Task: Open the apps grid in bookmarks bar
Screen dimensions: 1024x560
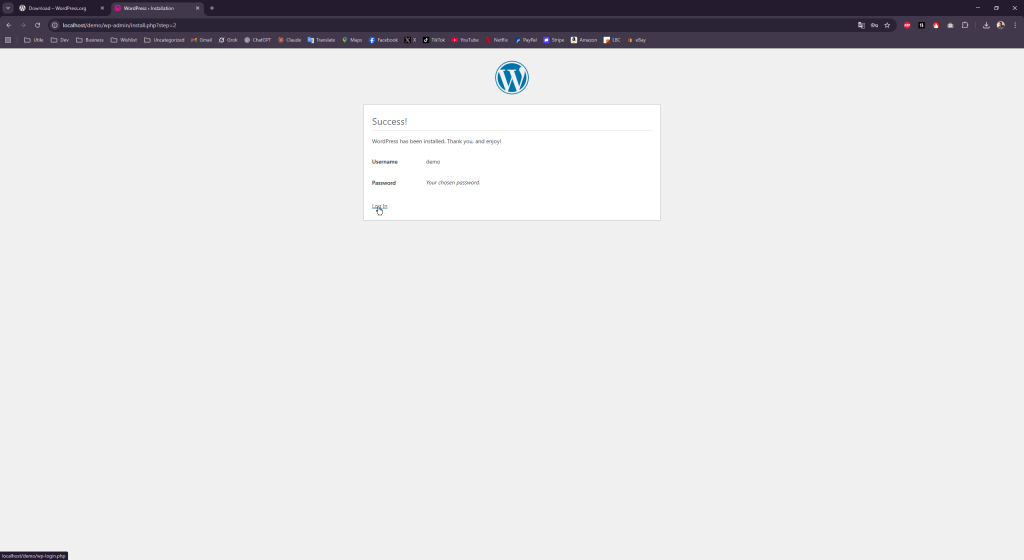Action: coord(9,40)
